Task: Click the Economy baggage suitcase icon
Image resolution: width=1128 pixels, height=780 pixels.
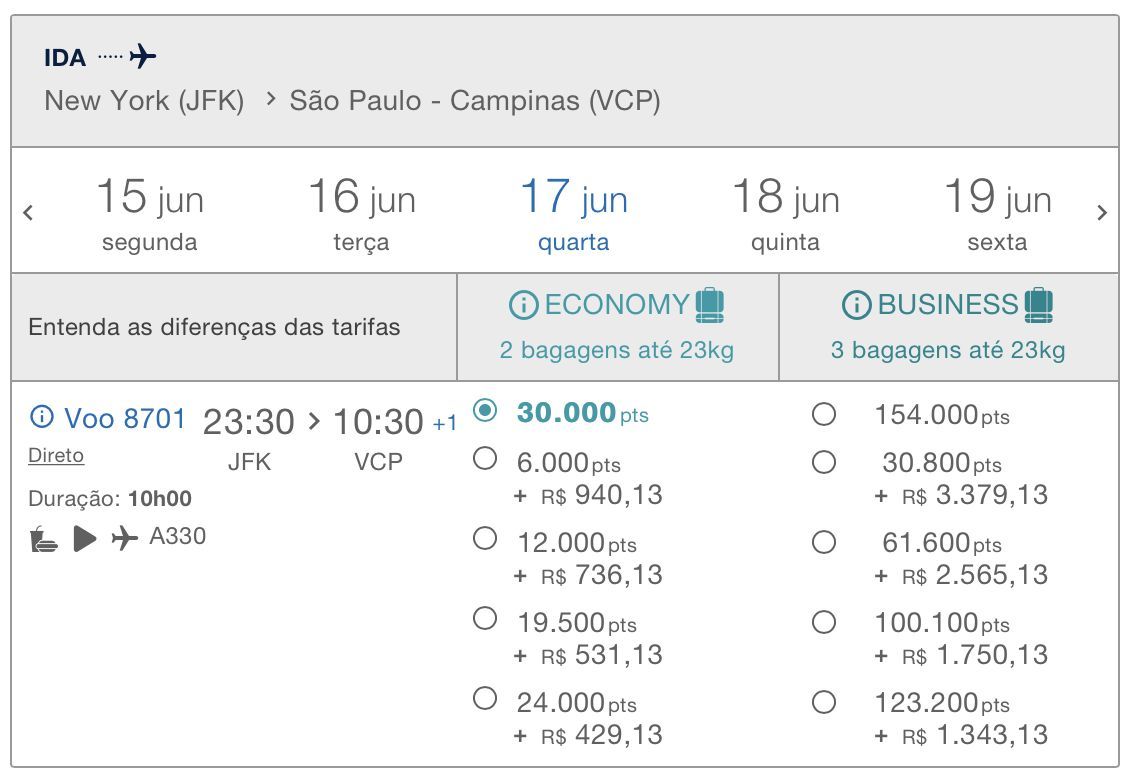Action: click(709, 304)
